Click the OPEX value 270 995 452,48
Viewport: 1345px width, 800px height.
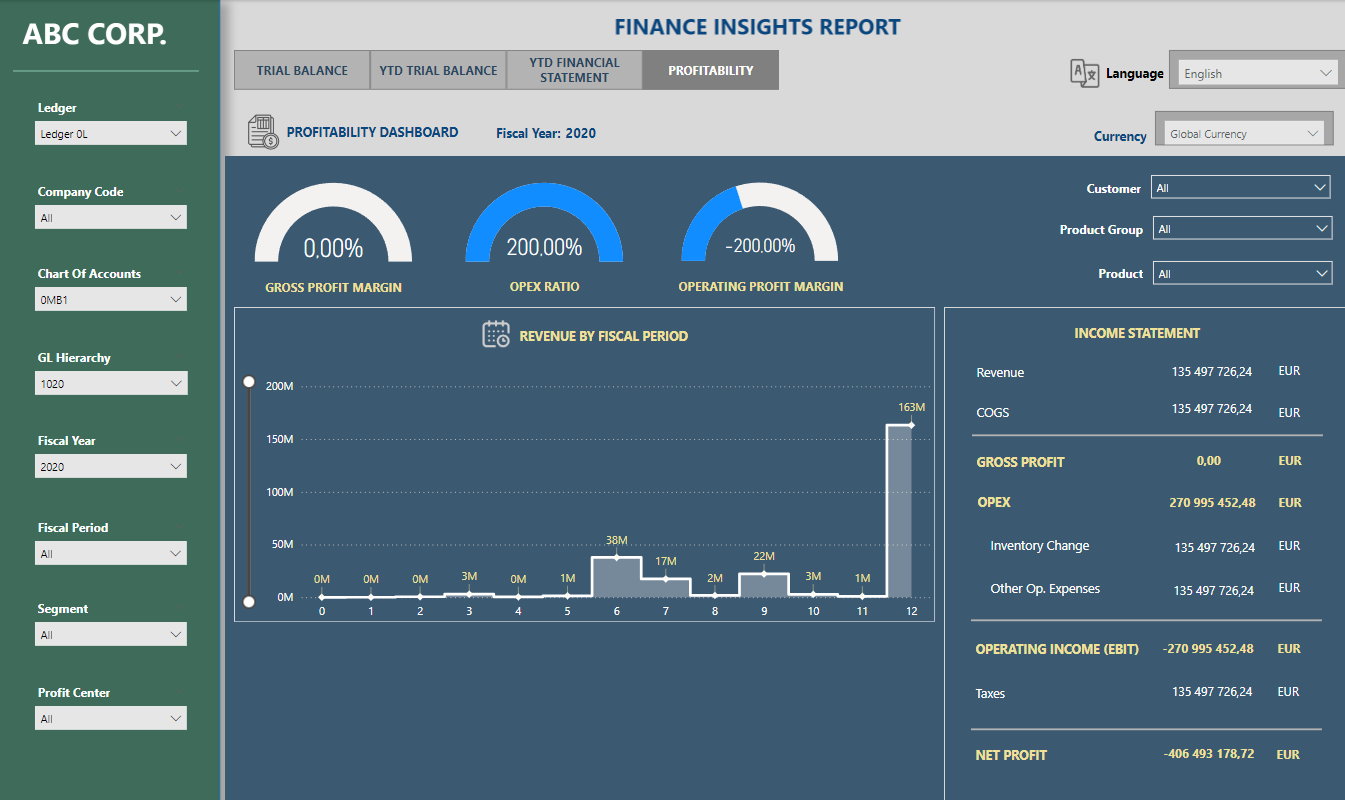pos(1212,502)
